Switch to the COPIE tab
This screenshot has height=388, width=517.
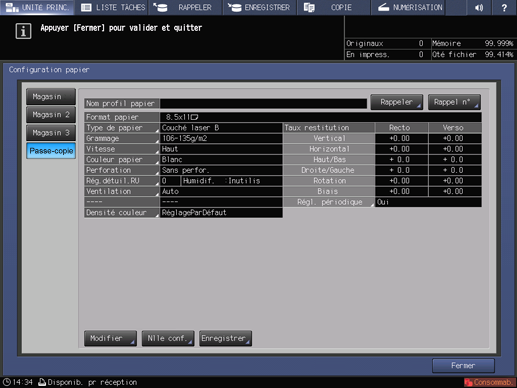pyautogui.click(x=333, y=7)
